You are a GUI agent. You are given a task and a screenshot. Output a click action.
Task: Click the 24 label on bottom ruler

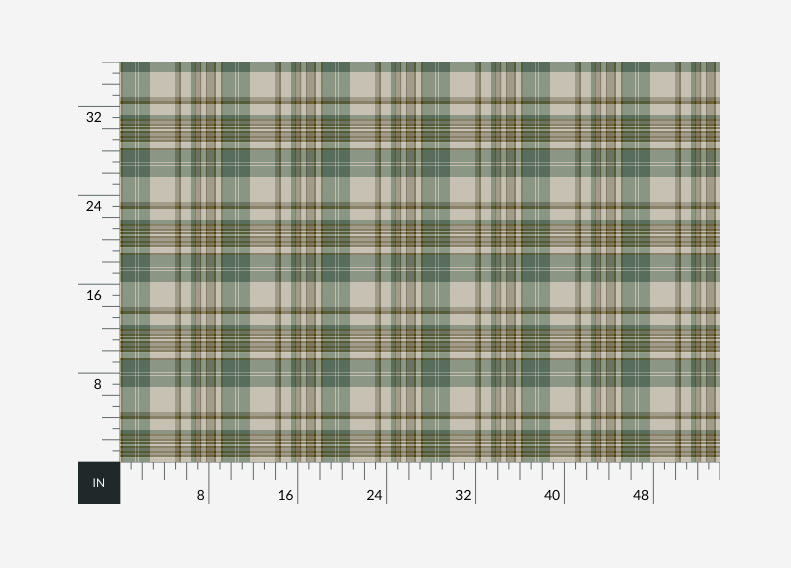coord(374,495)
